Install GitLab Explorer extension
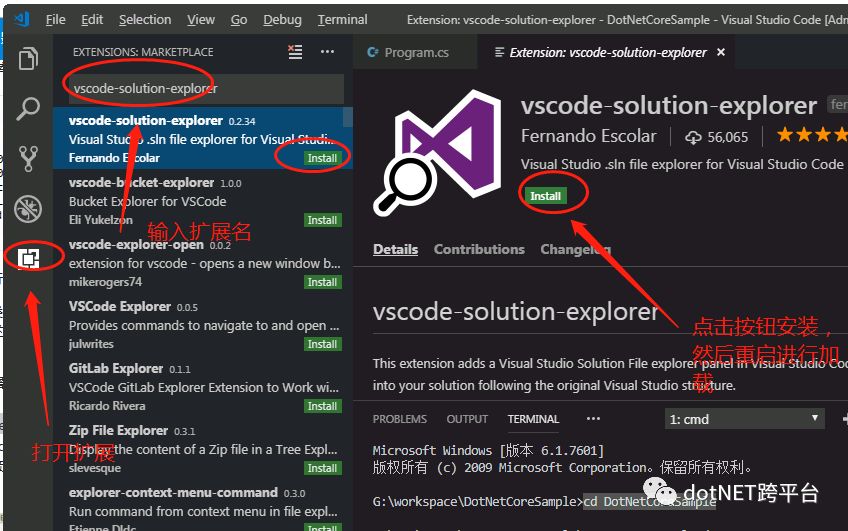 [322, 406]
